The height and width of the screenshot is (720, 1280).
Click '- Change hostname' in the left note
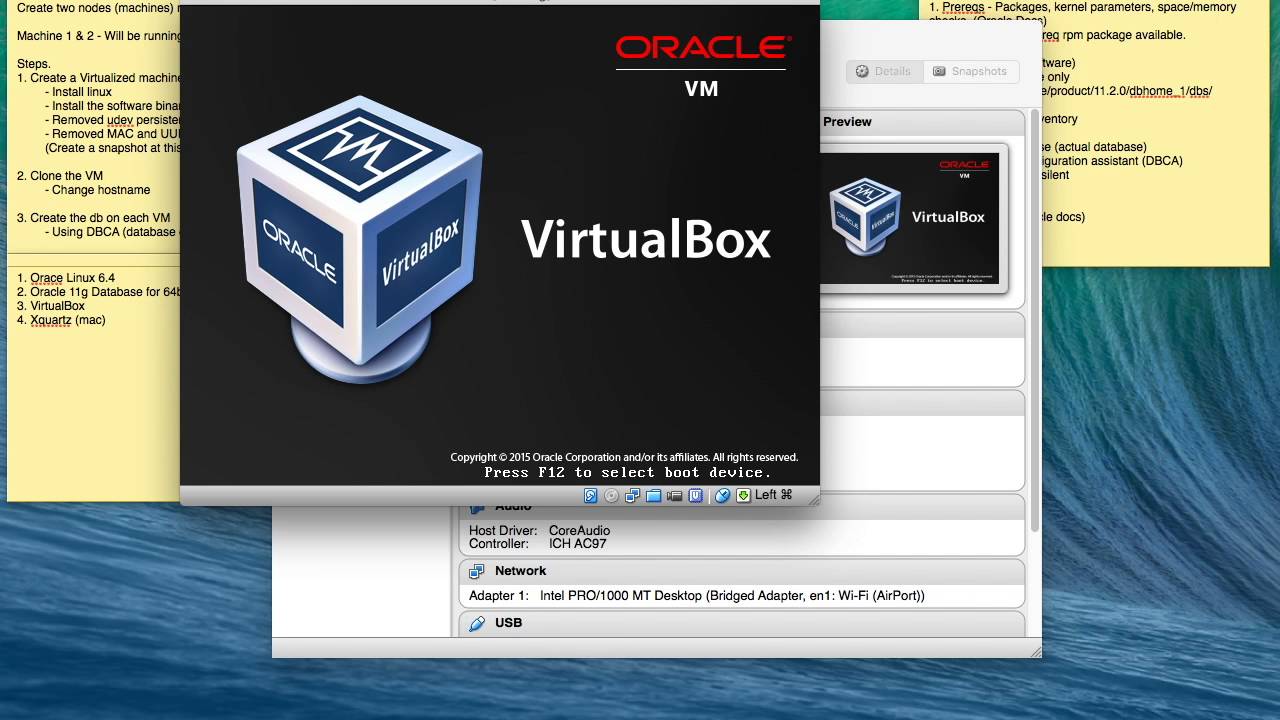click(x=97, y=190)
